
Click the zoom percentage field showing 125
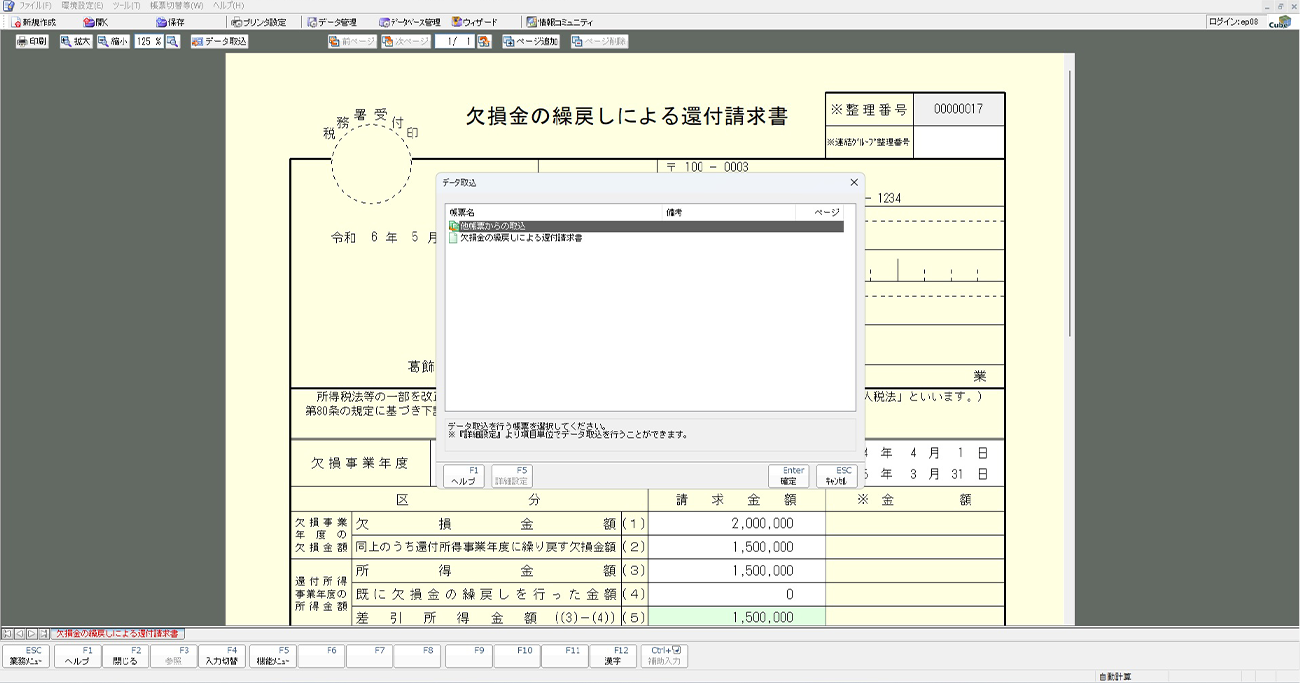pos(144,42)
